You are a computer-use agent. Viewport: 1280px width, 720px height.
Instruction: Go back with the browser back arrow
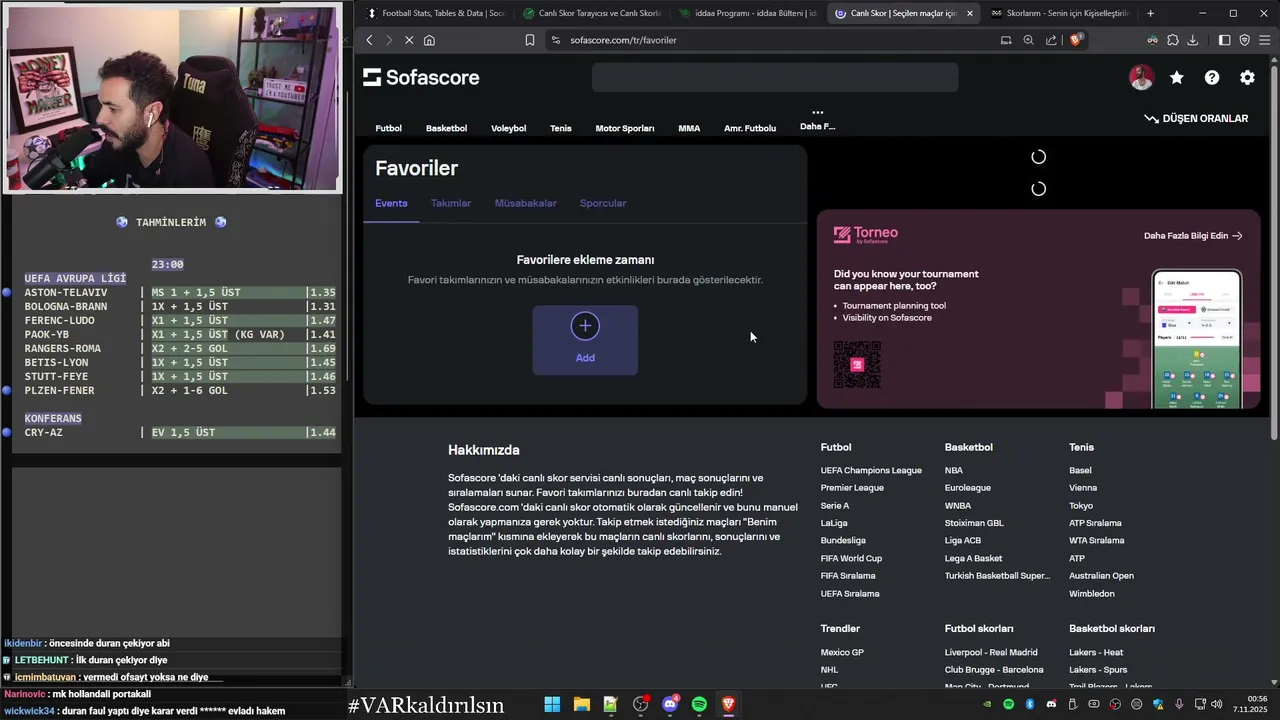tap(369, 40)
